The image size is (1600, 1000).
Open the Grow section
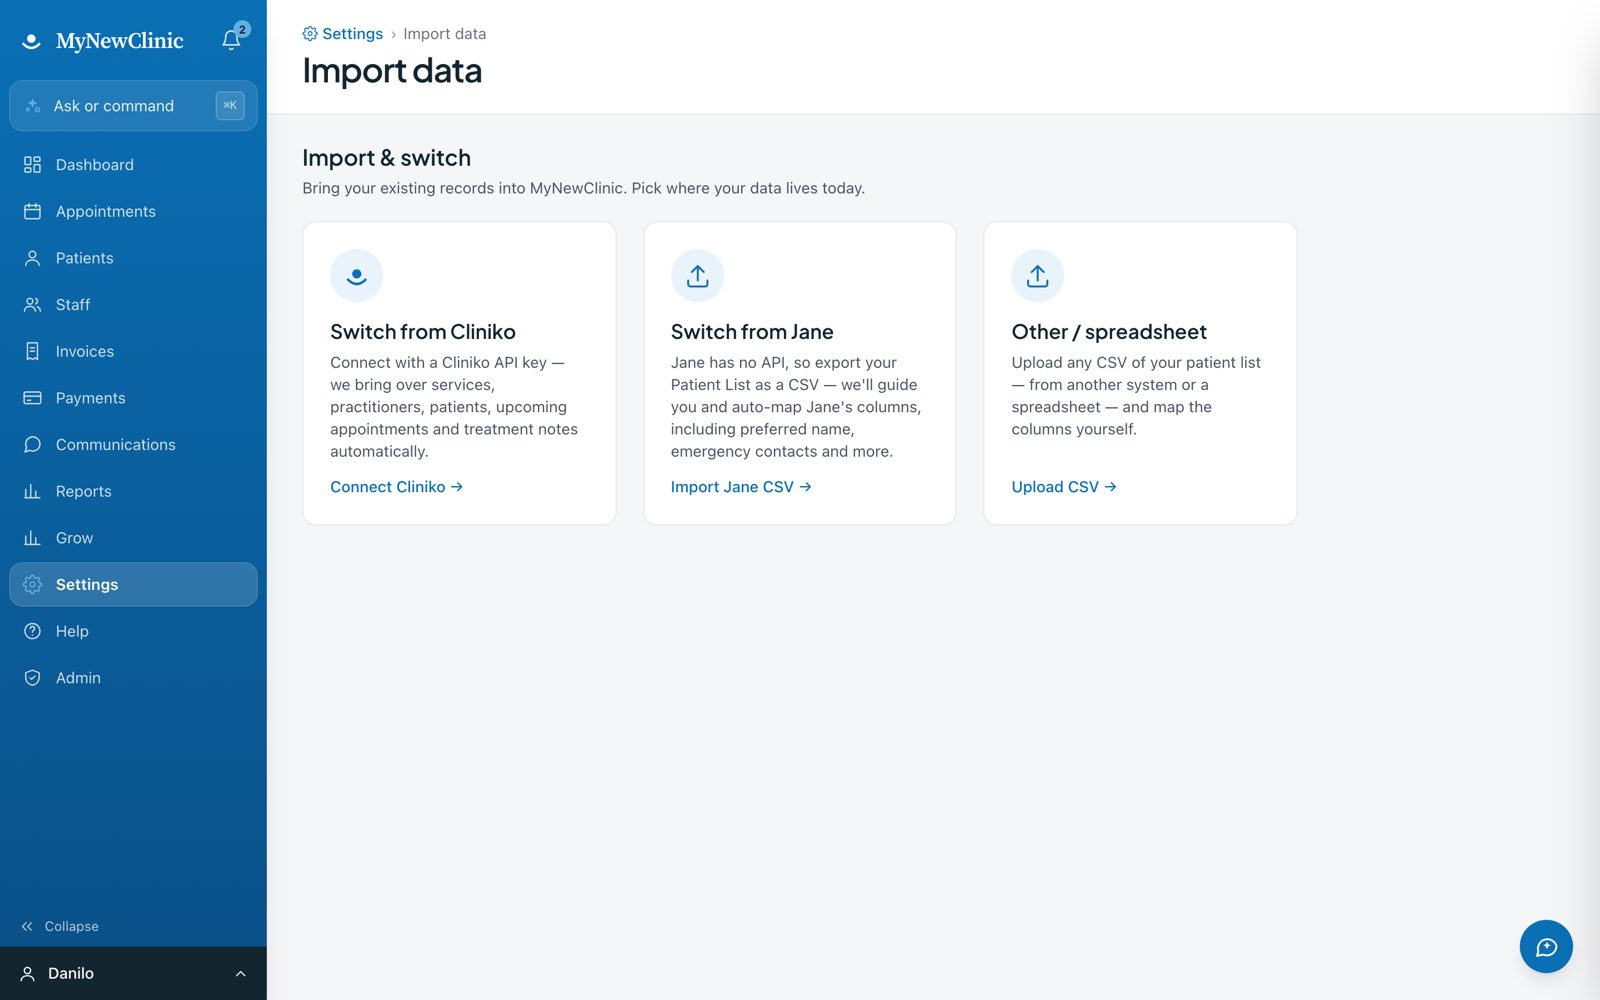tap(133, 538)
